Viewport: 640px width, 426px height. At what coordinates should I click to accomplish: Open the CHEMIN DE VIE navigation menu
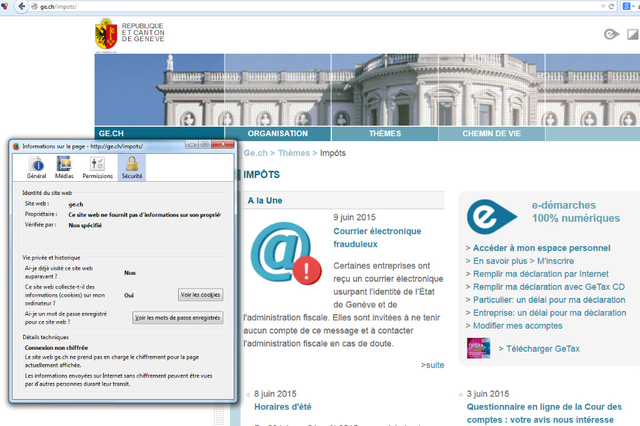[x=492, y=133]
